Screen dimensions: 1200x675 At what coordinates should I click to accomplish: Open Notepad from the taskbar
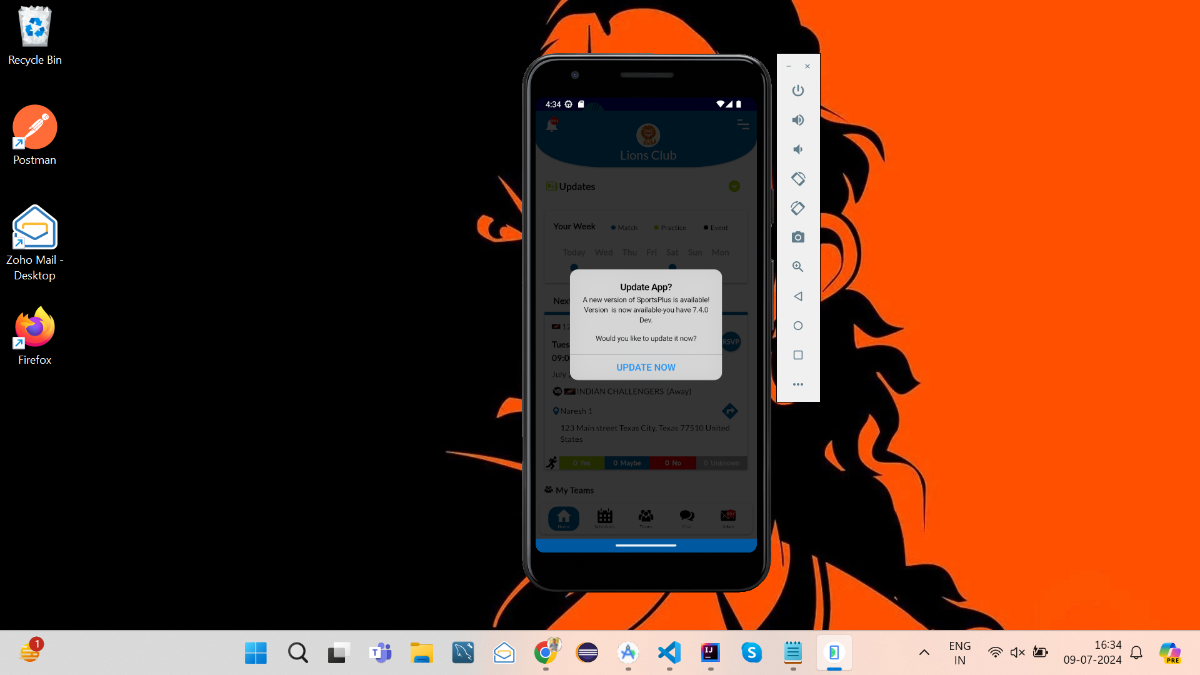[x=793, y=653]
